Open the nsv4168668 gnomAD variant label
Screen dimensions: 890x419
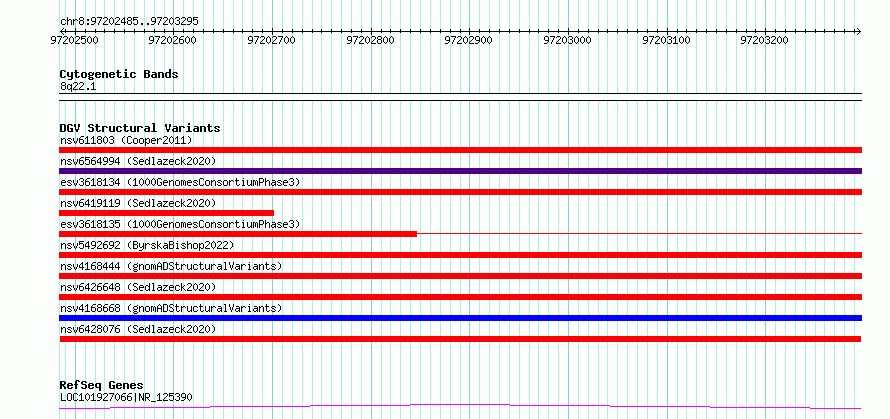coord(171,308)
